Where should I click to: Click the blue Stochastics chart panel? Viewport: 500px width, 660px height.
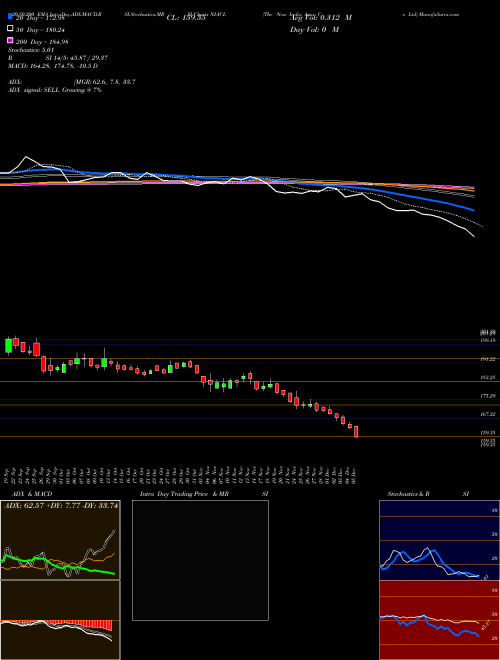439,540
